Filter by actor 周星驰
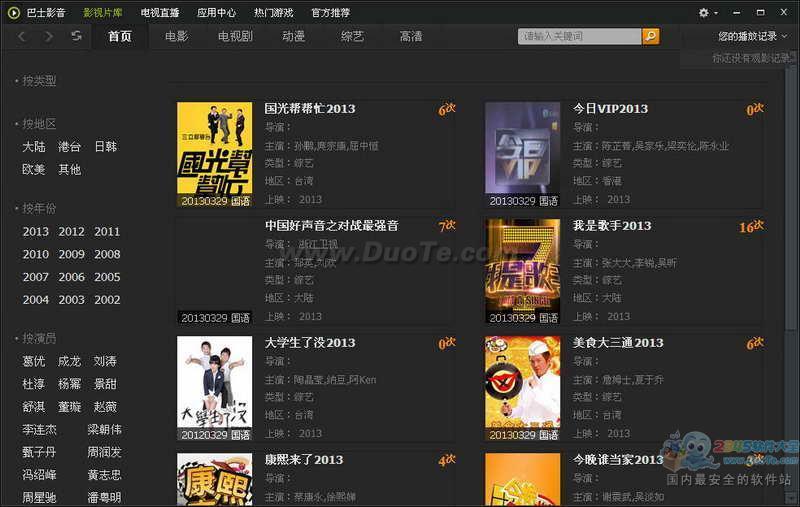 click(39, 497)
